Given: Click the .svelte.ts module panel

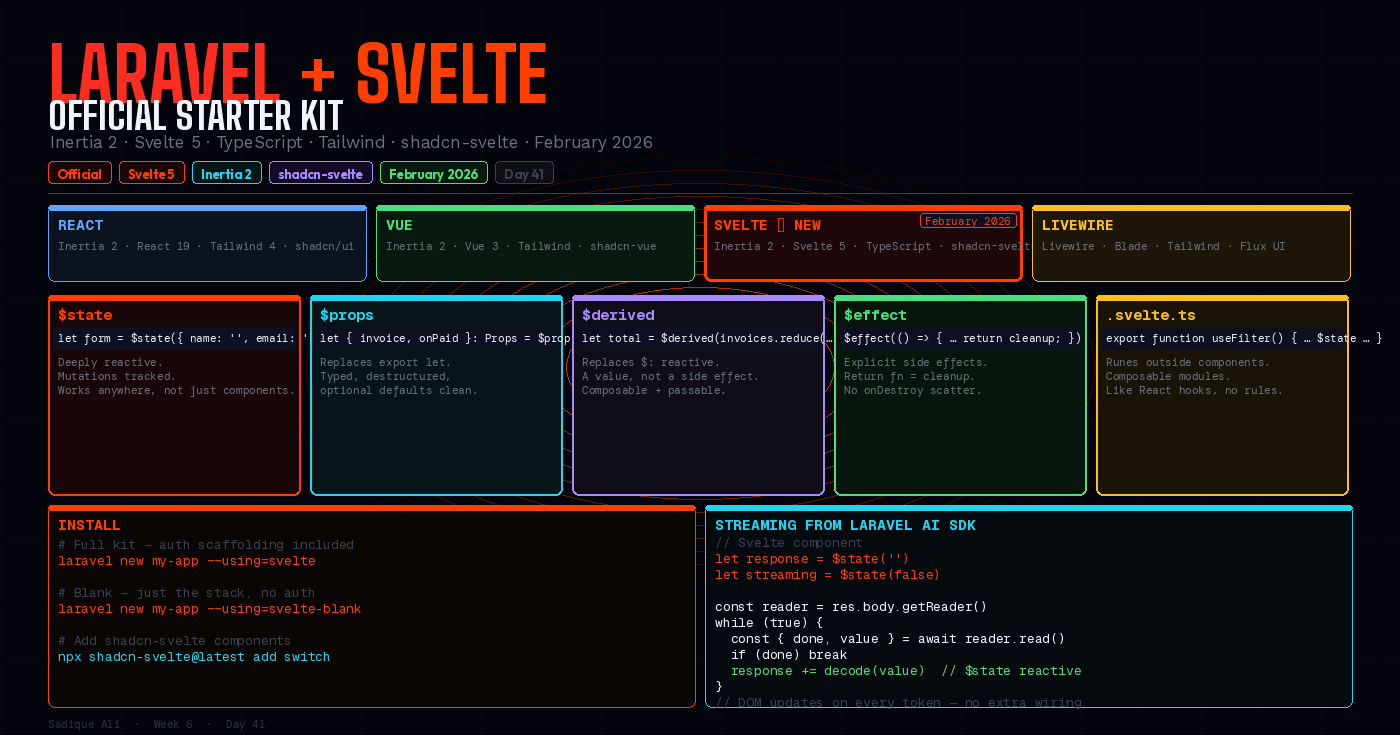Looking at the screenshot, I should [x=1222, y=393].
